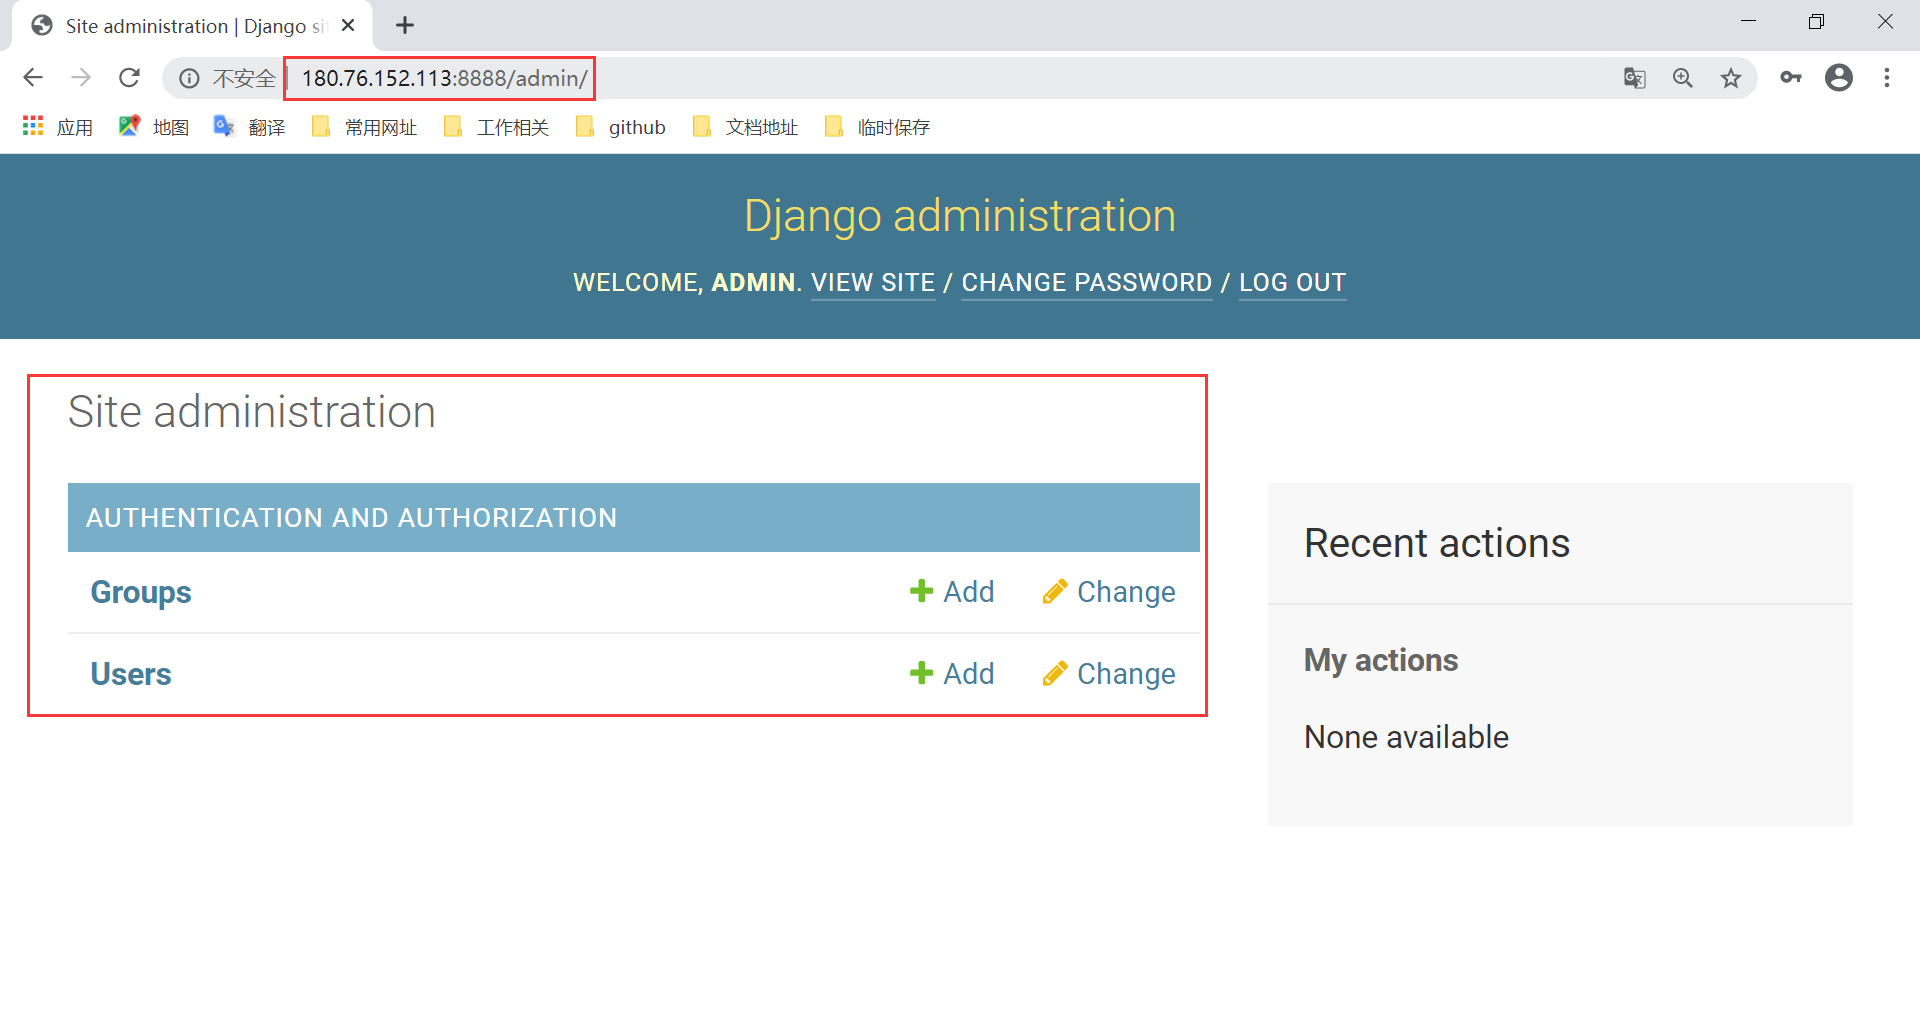This screenshot has height=1020, width=1920.
Task: Open the translate page icon in address bar
Action: pyautogui.click(x=1635, y=78)
